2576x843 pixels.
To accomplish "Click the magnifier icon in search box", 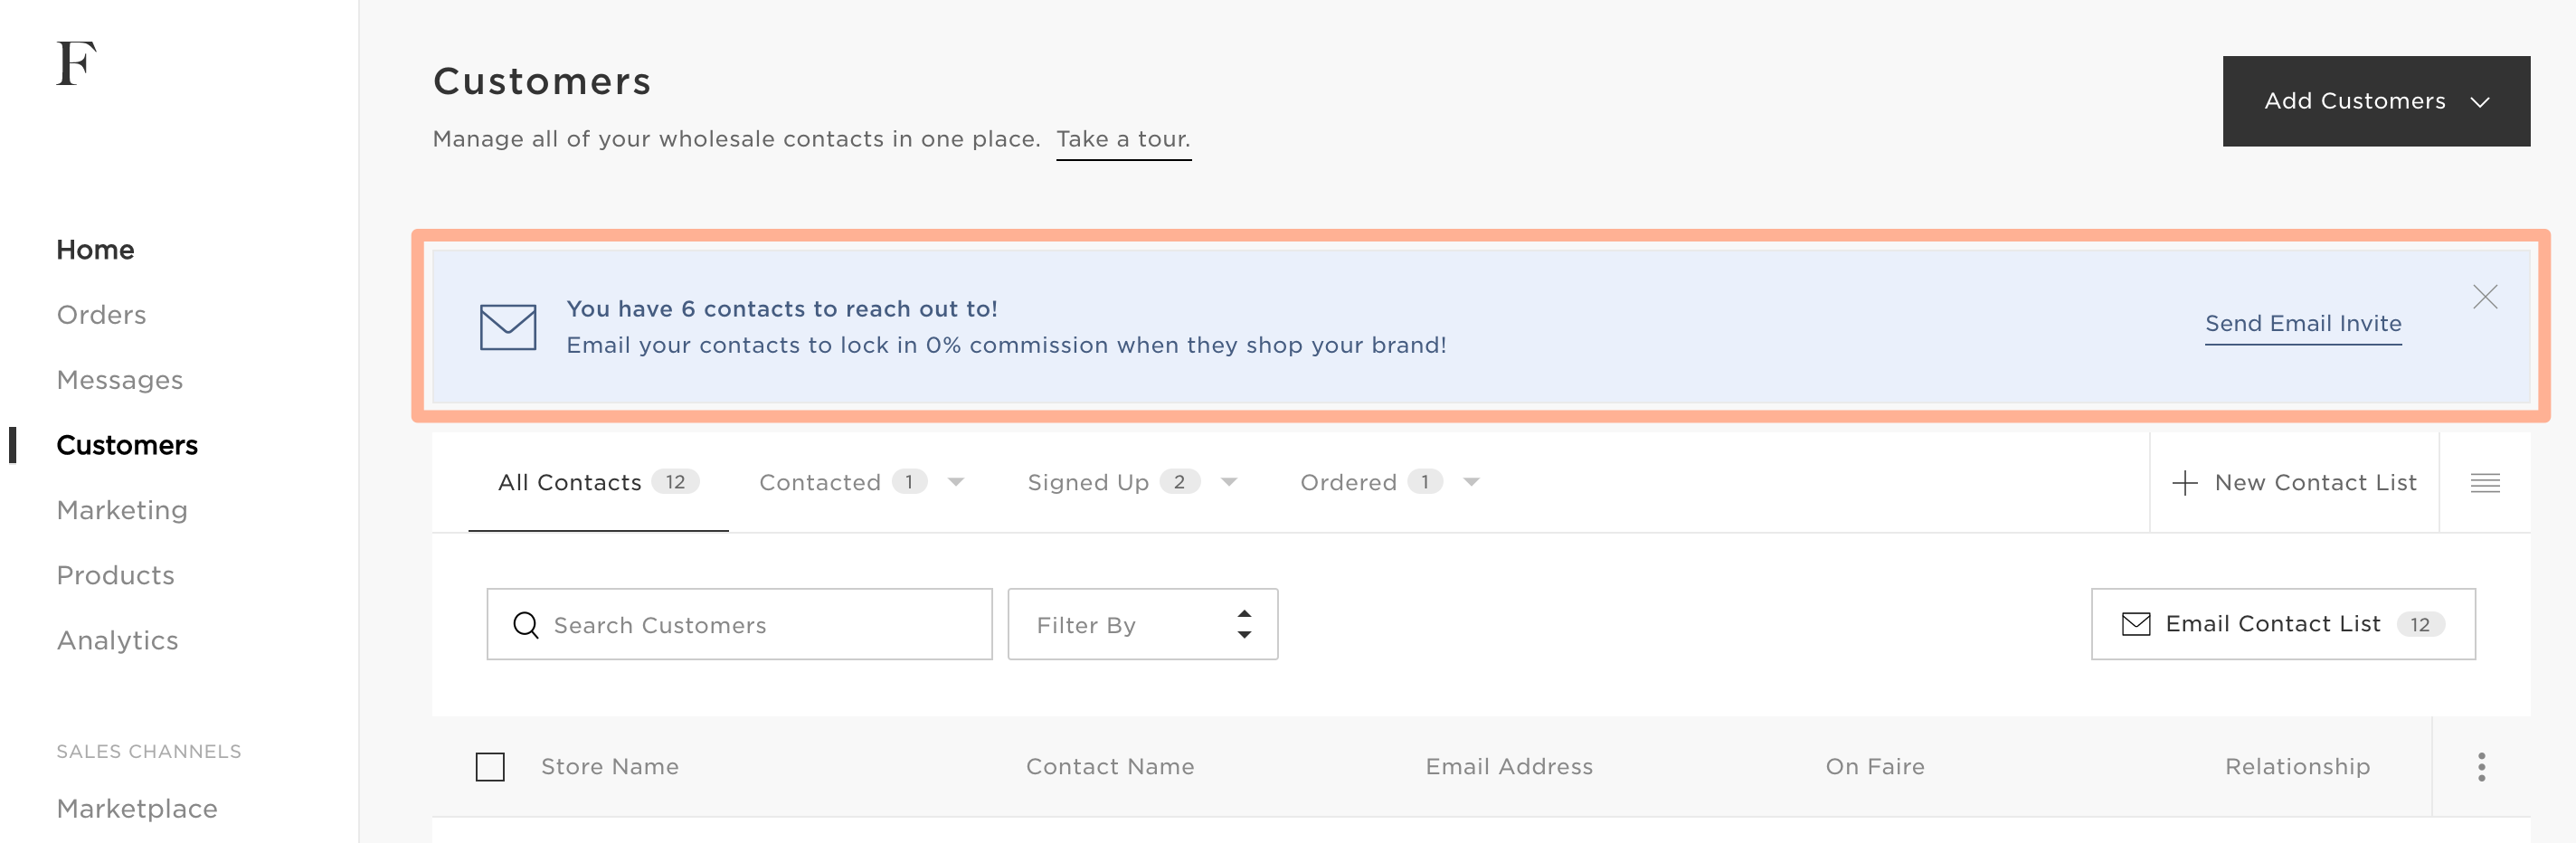I will [x=526, y=625].
